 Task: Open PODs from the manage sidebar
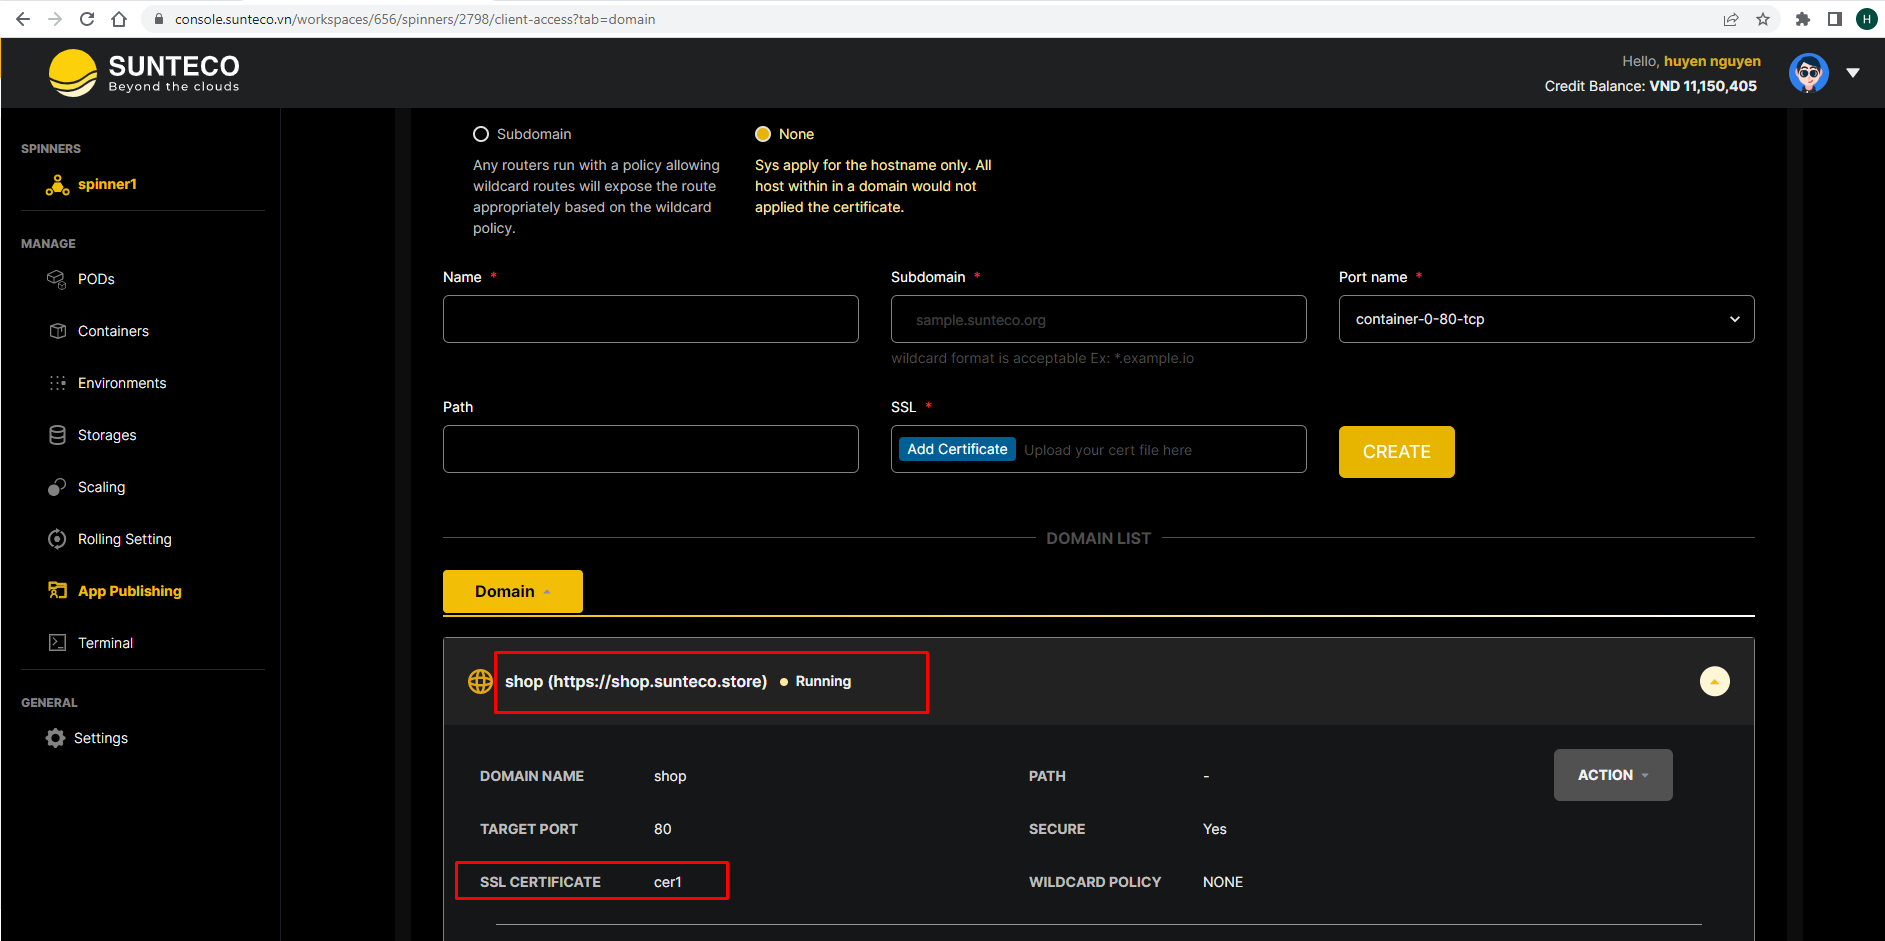[95, 279]
